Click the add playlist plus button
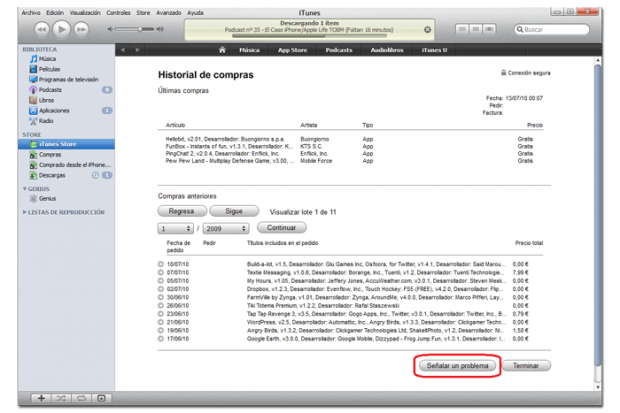Screen dimensions: 620x413 point(39,398)
